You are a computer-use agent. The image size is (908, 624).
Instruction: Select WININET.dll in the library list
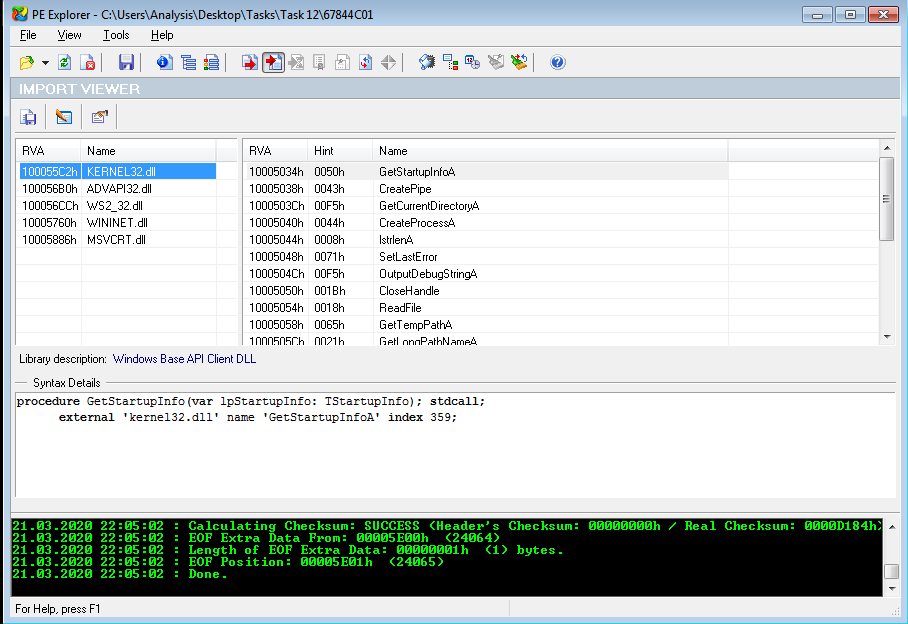tap(118, 223)
